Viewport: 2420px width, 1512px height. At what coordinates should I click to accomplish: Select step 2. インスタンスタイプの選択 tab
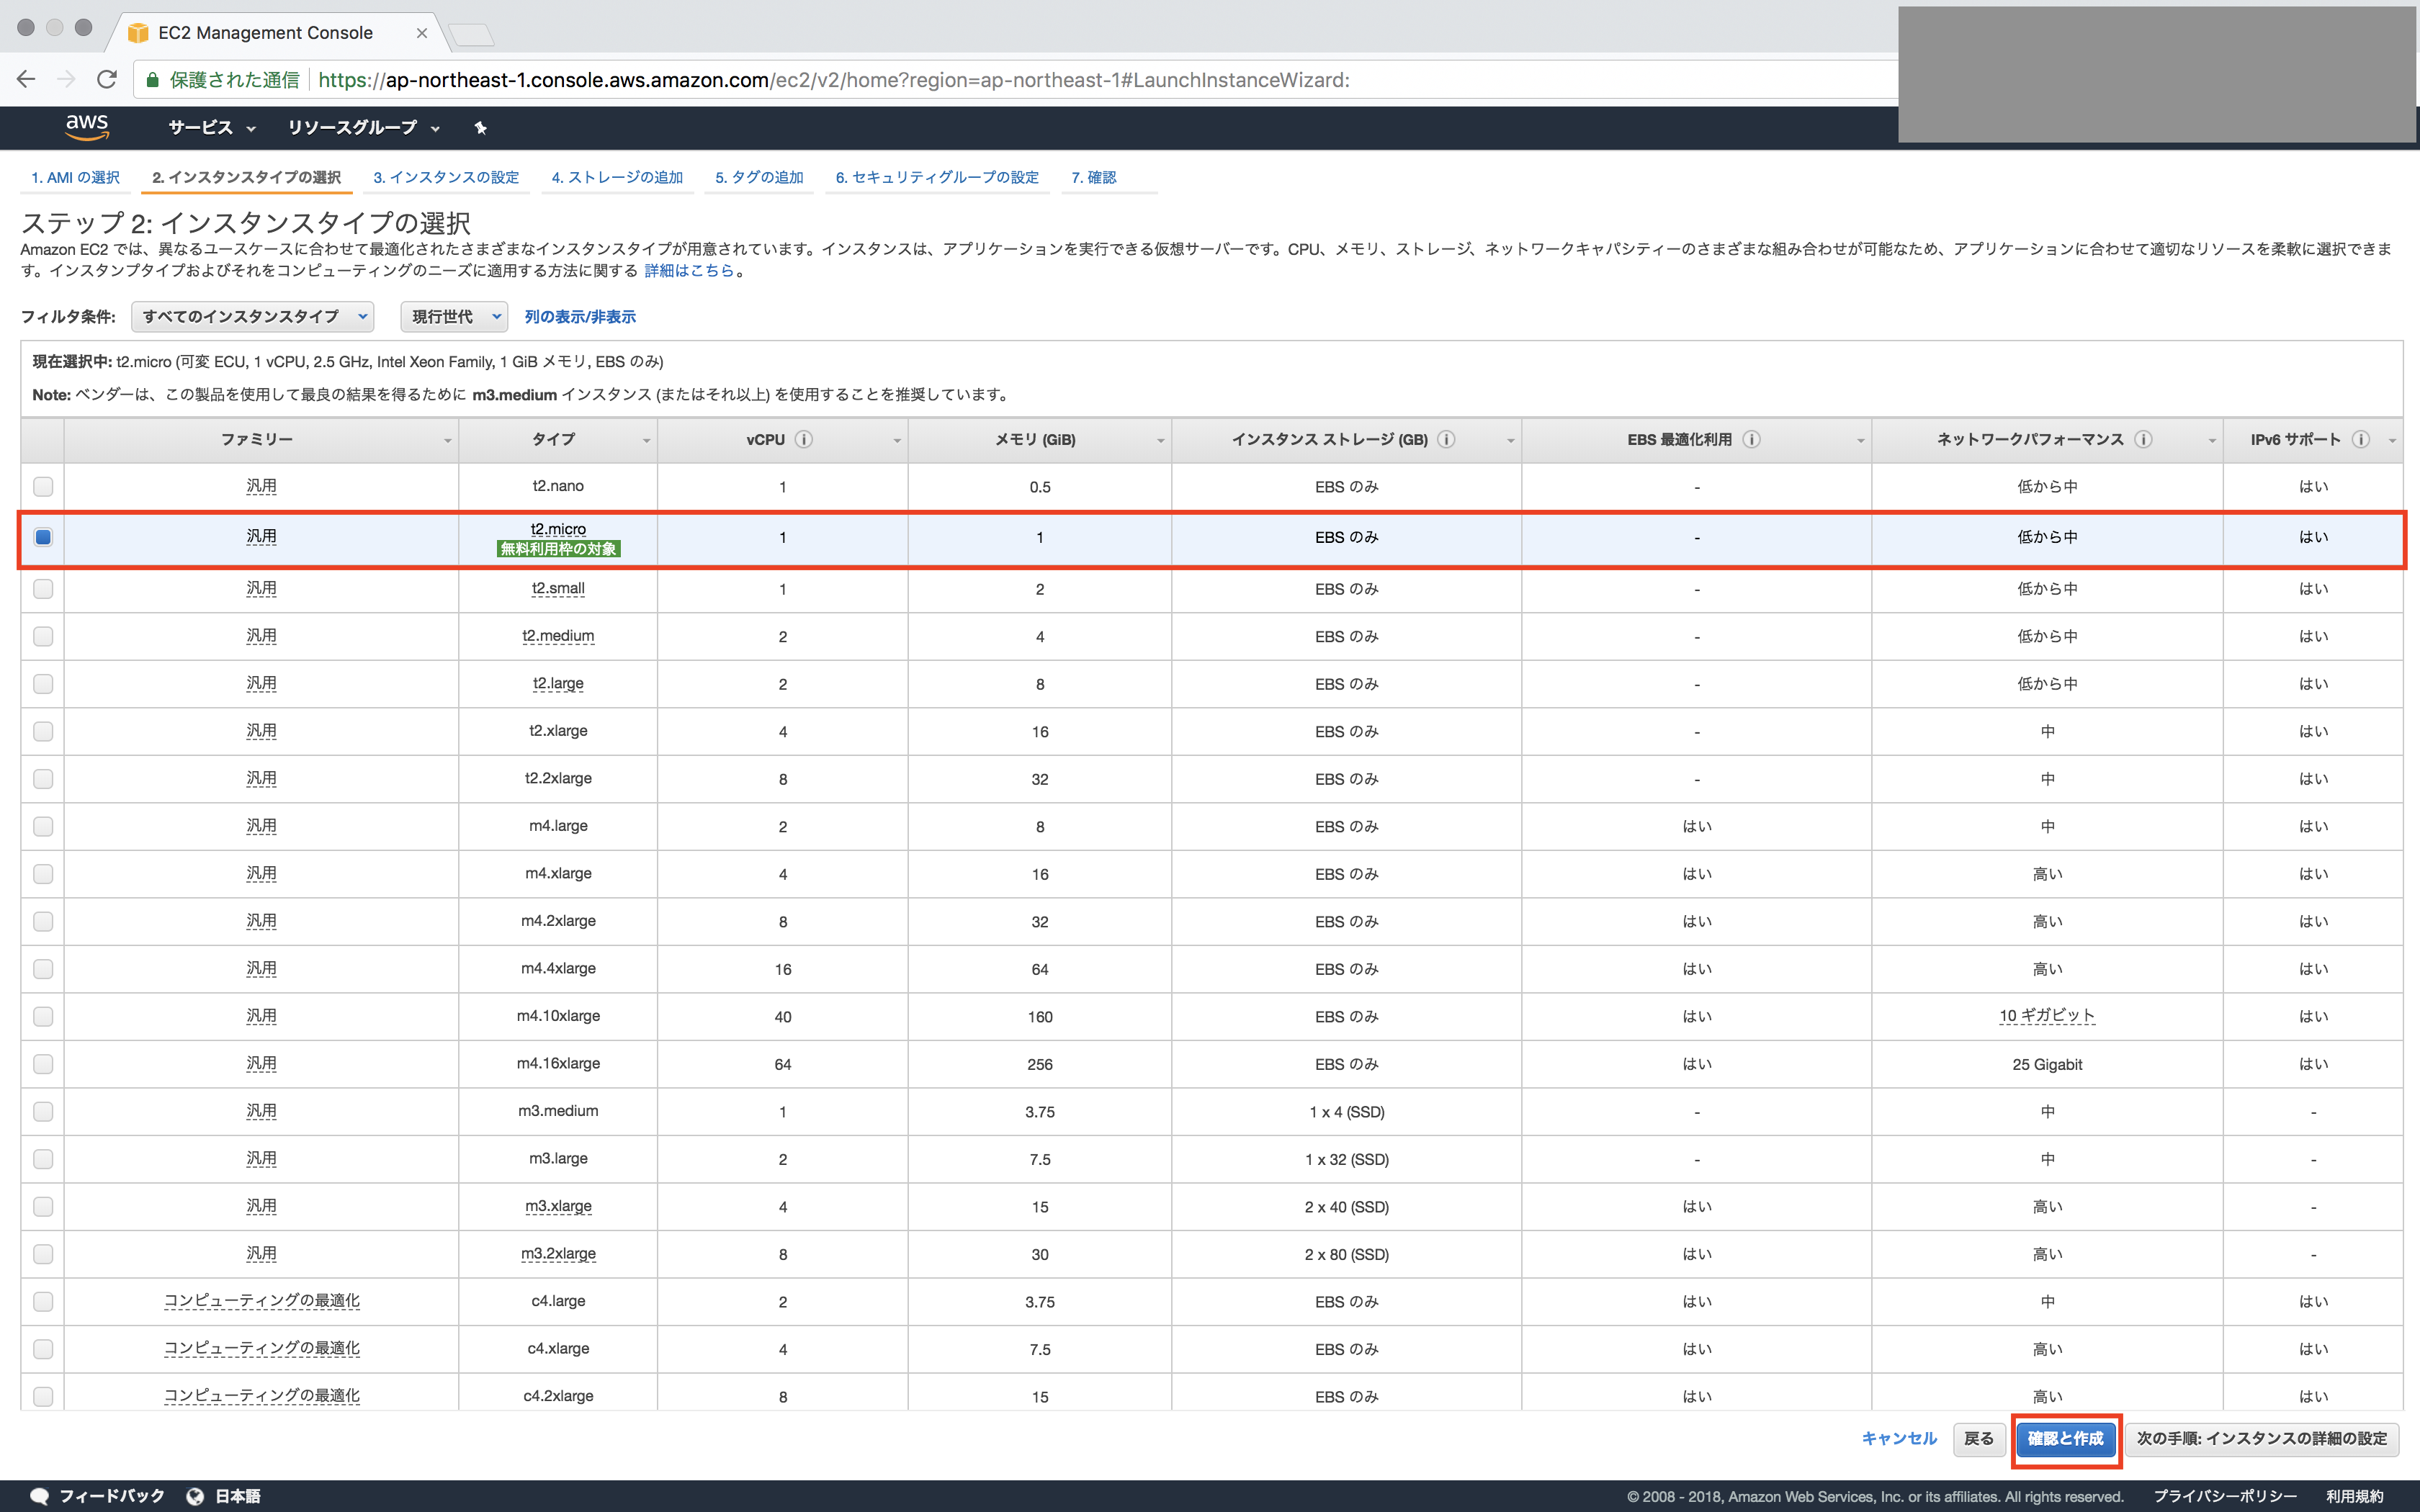coord(246,177)
